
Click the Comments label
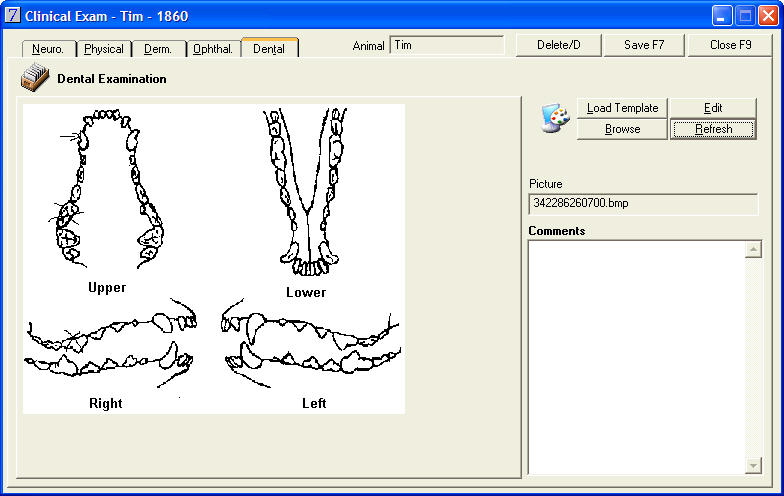556,230
